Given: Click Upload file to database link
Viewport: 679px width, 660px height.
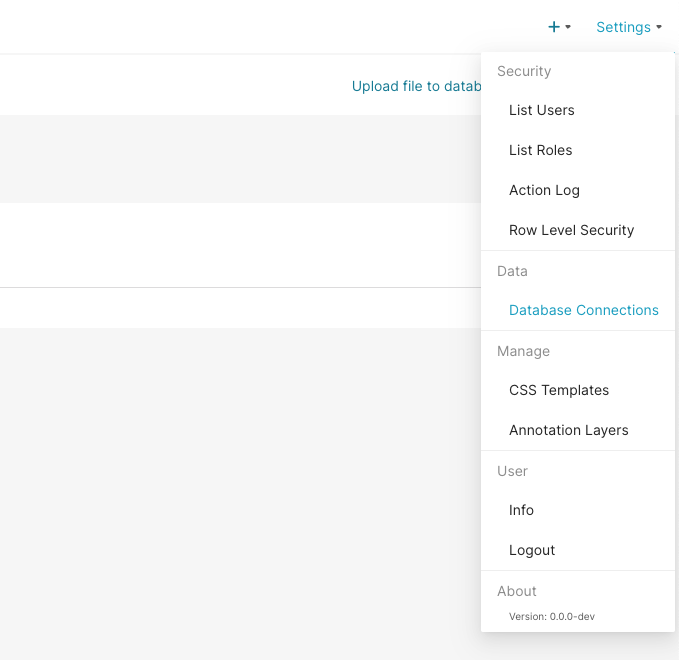Looking at the screenshot, I should (x=416, y=86).
